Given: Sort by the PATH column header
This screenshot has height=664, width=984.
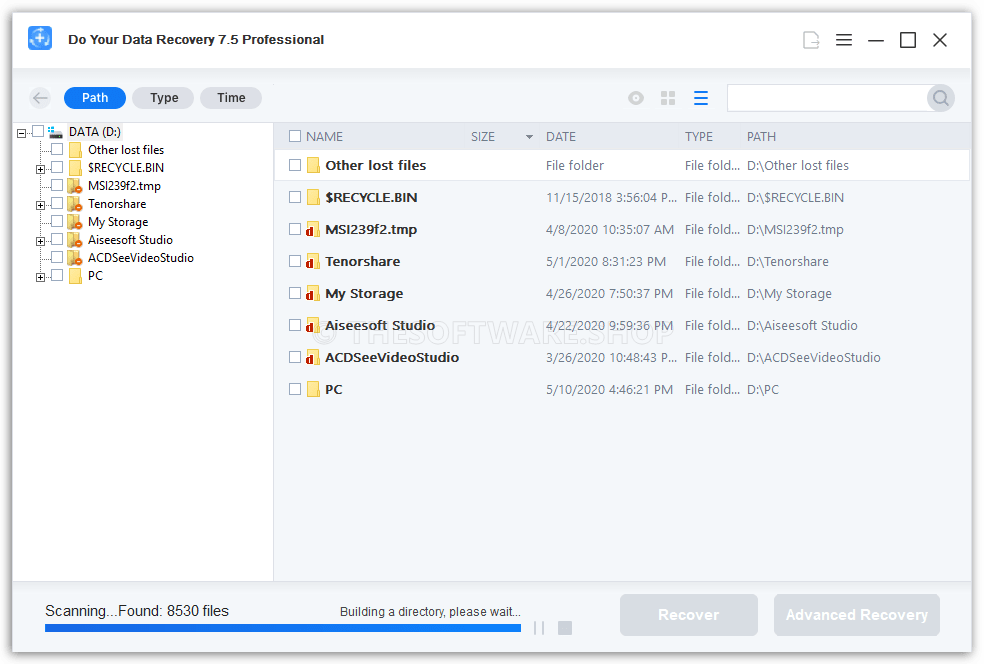Looking at the screenshot, I should tap(761, 137).
